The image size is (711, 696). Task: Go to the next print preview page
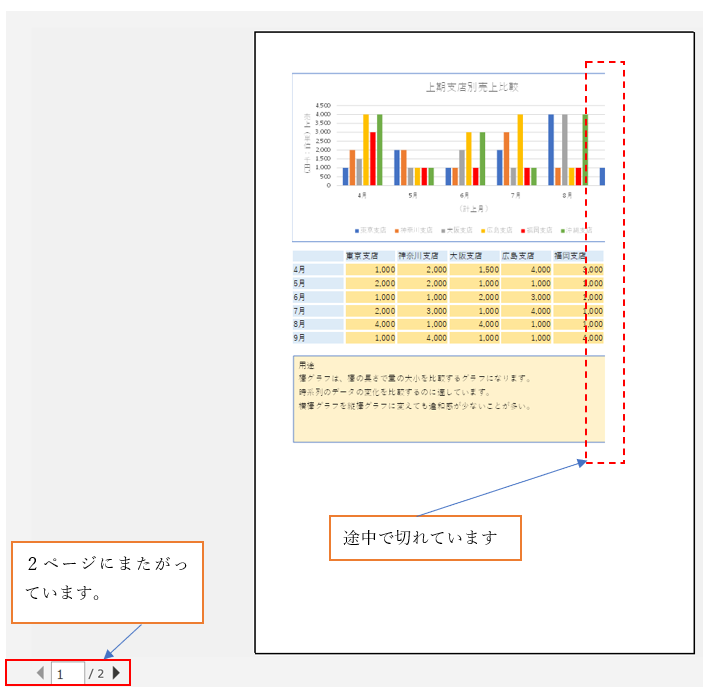tap(117, 673)
